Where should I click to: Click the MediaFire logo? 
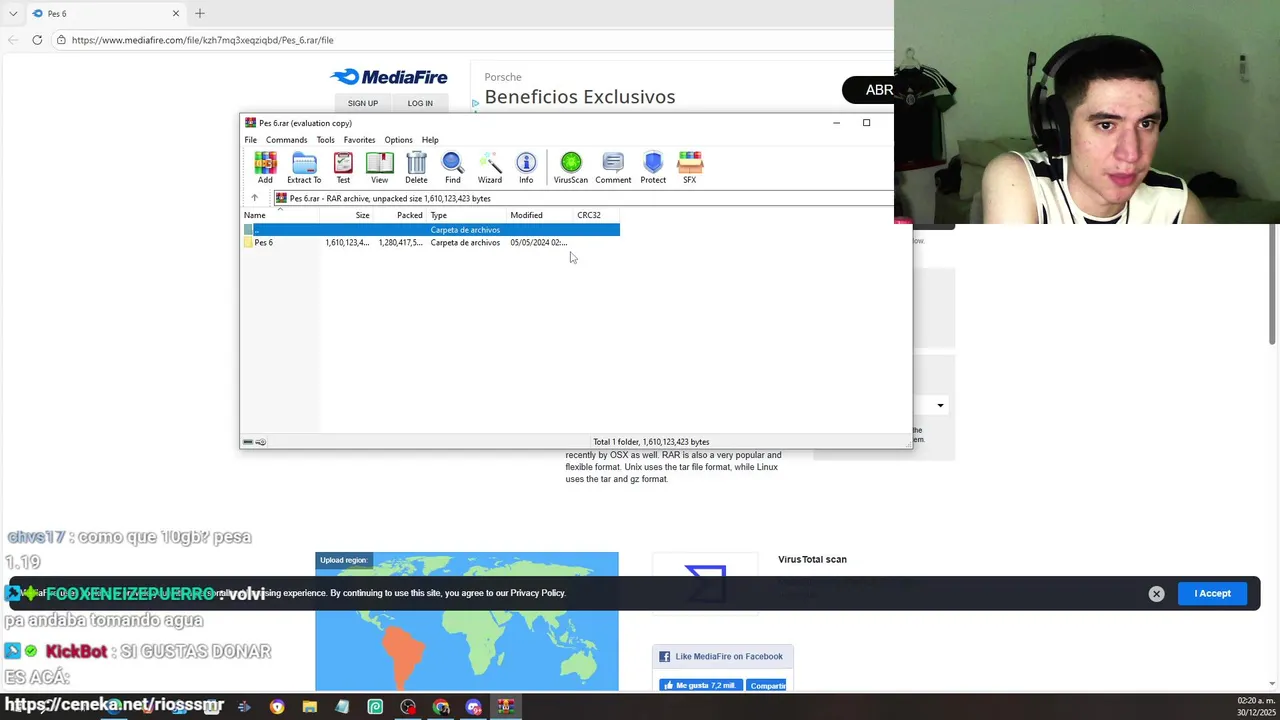(x=389, y=77)
